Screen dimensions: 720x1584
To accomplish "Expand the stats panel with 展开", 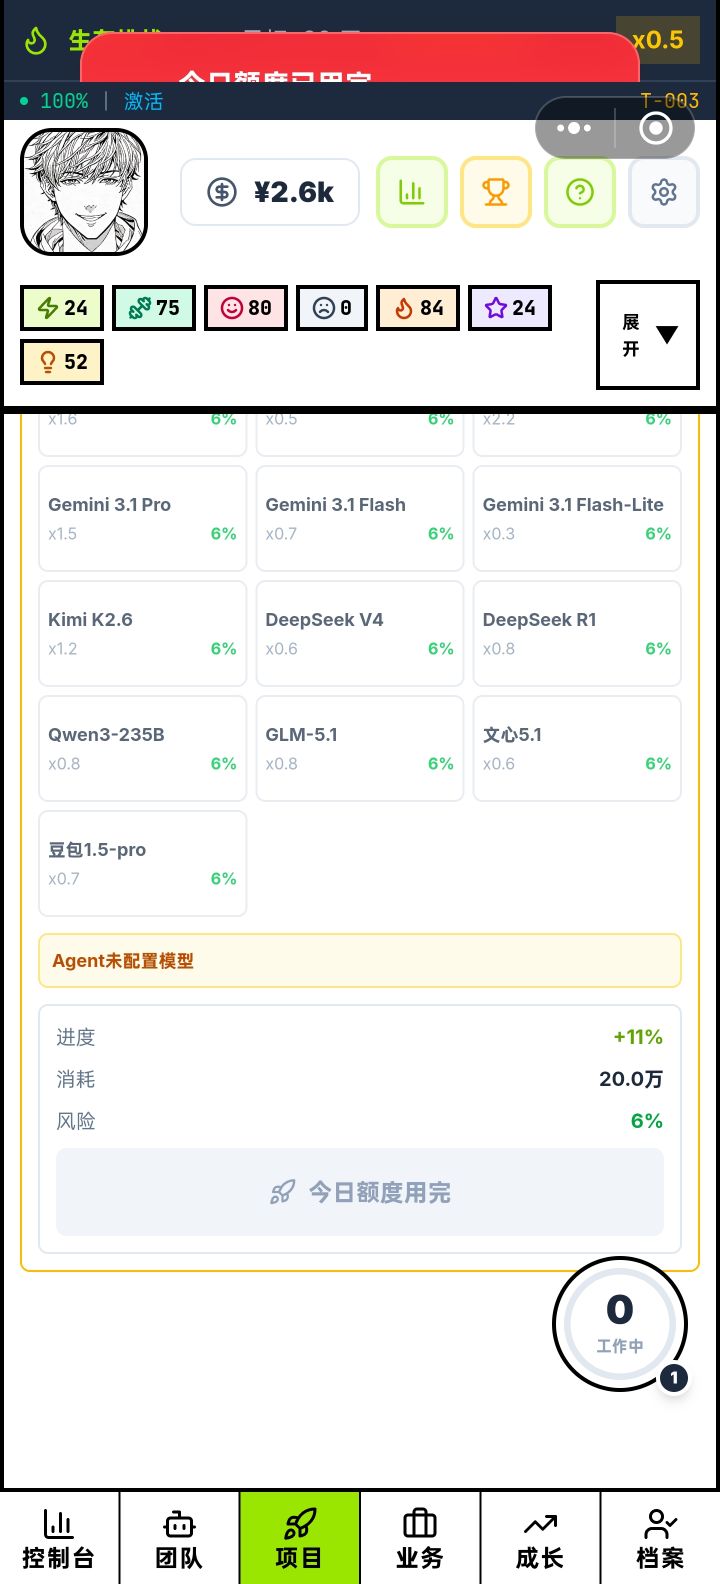I will [x=648, y=335].
